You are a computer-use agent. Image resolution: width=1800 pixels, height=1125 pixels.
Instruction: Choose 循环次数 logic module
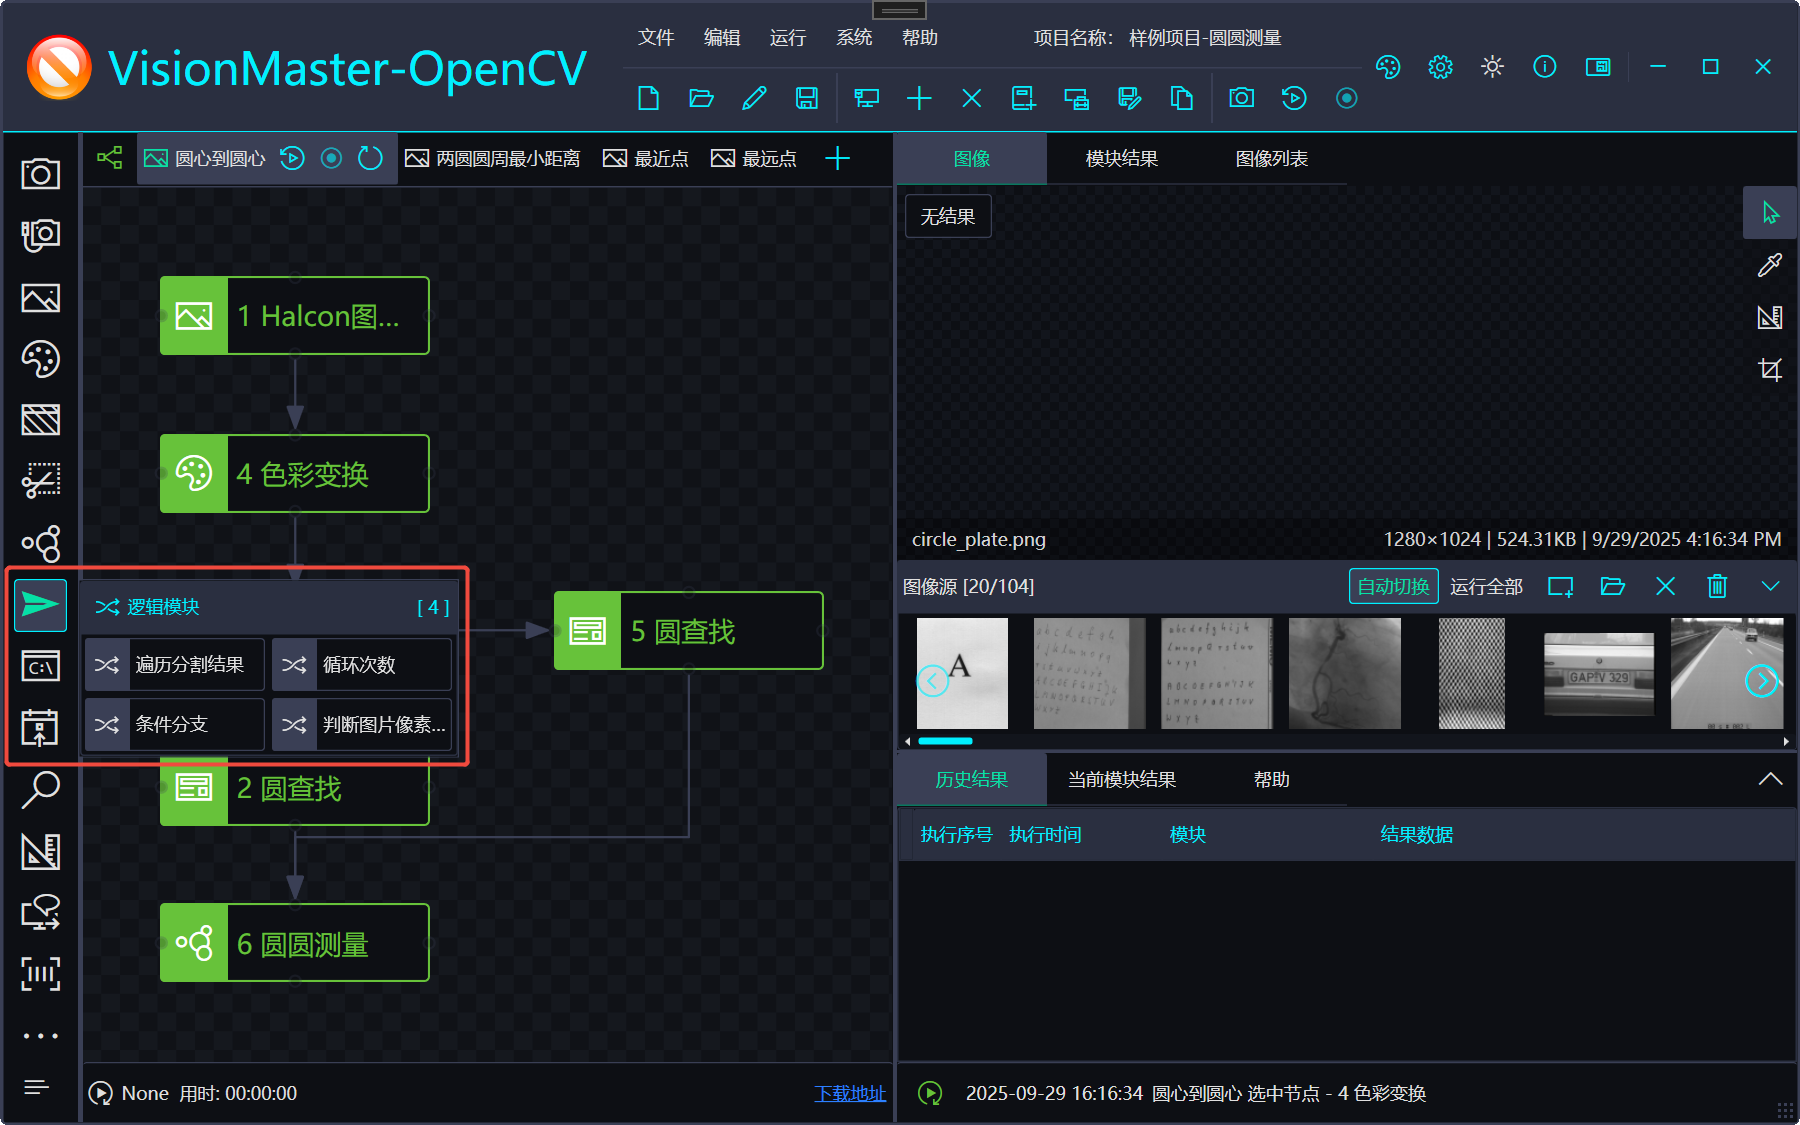(x=362, y=665)
